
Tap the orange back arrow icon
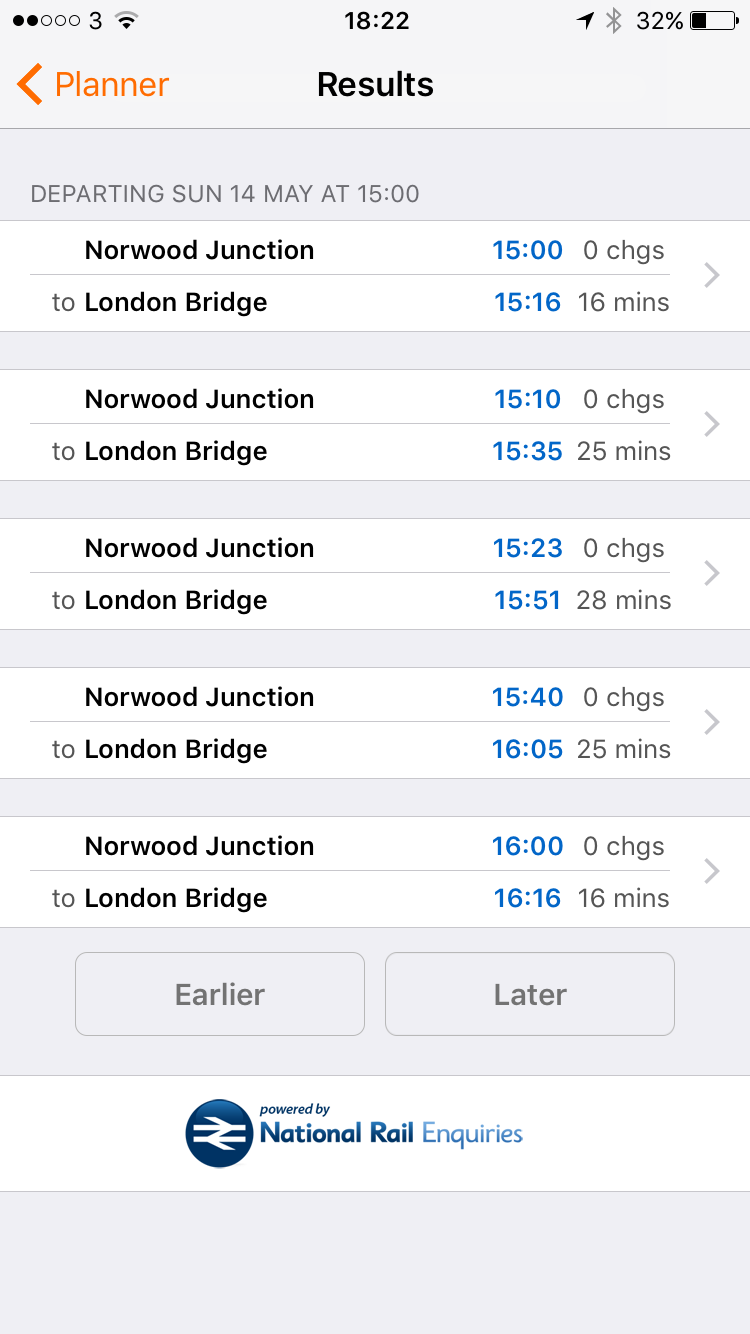pyautogui.click(x=30, y=85)
